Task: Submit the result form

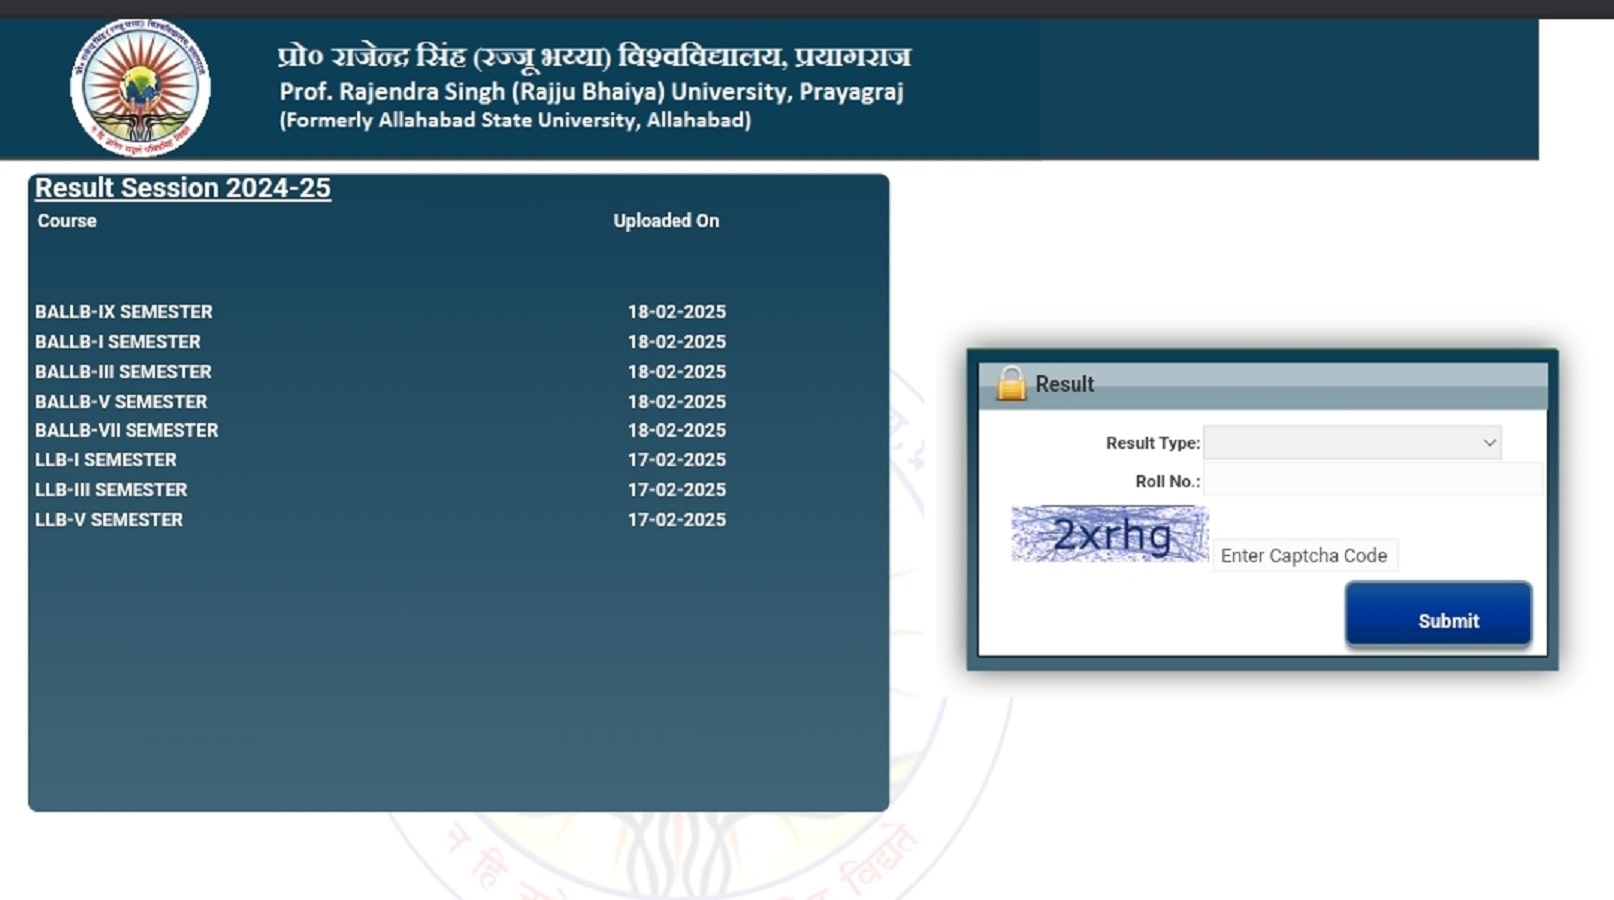Action: [x=1438, y=615]
